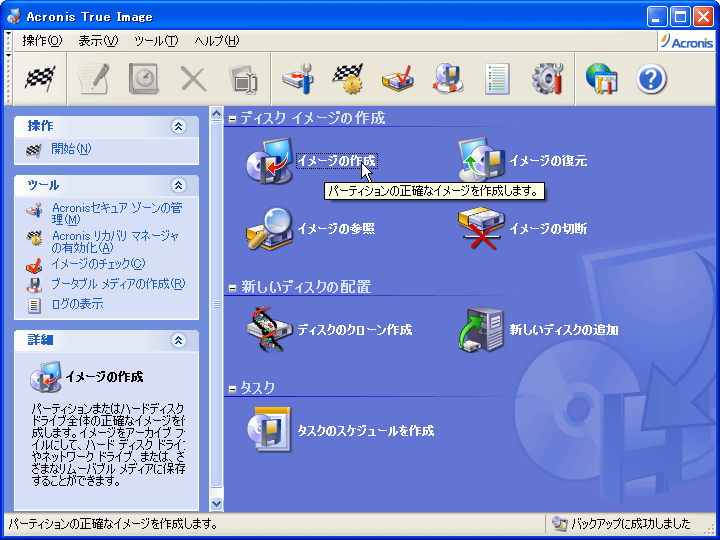720x540 pixels.
Task: Click the ディスクのクローン作成 DNA disk icon
Action: coord(269,329)
